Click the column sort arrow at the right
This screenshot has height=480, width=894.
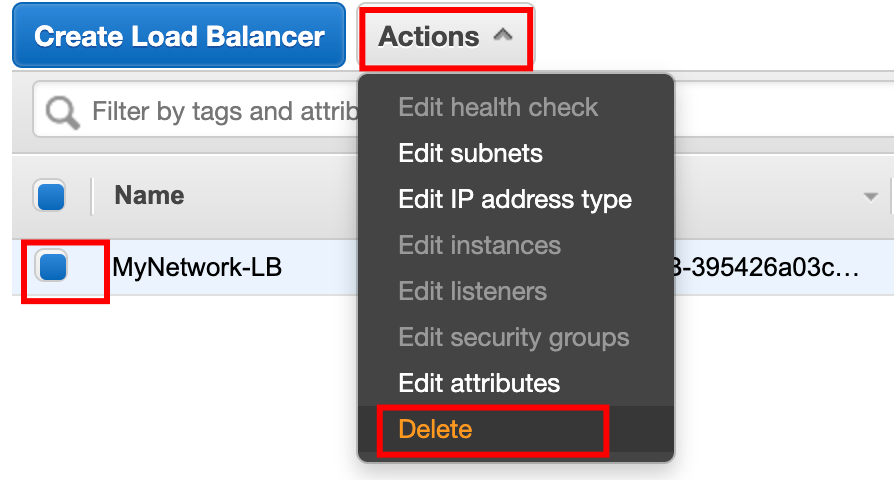[870, 197]
